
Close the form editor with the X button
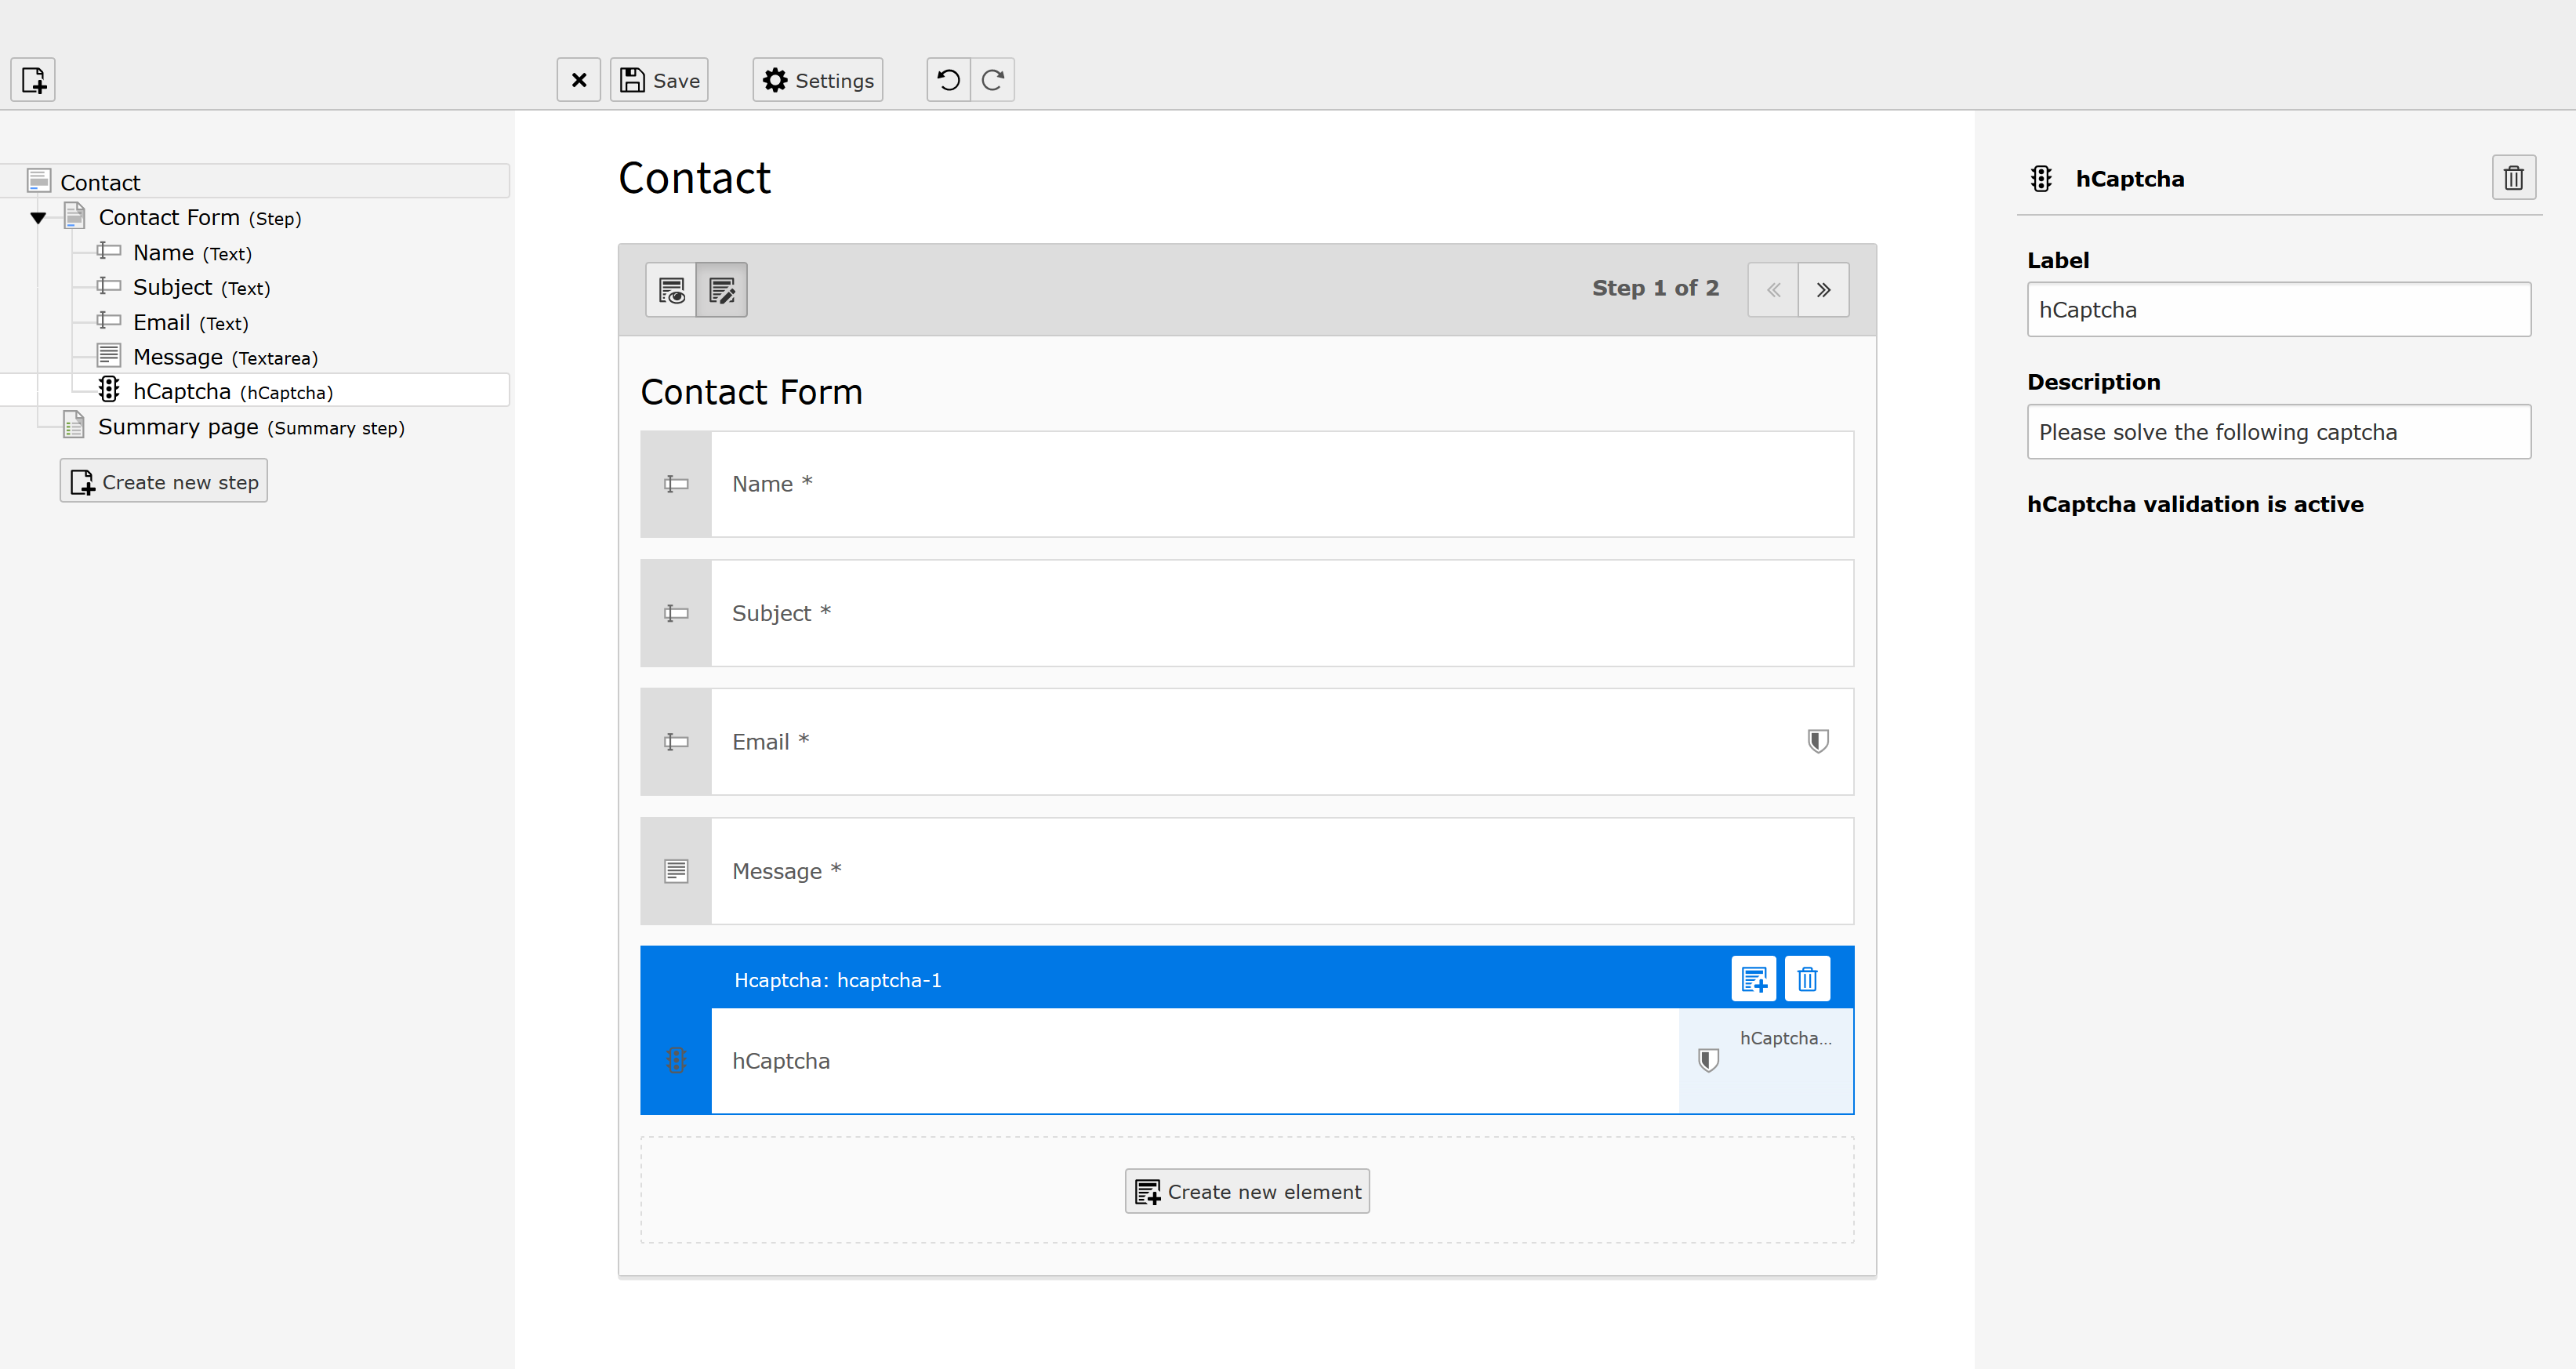(x=578, y=80)
